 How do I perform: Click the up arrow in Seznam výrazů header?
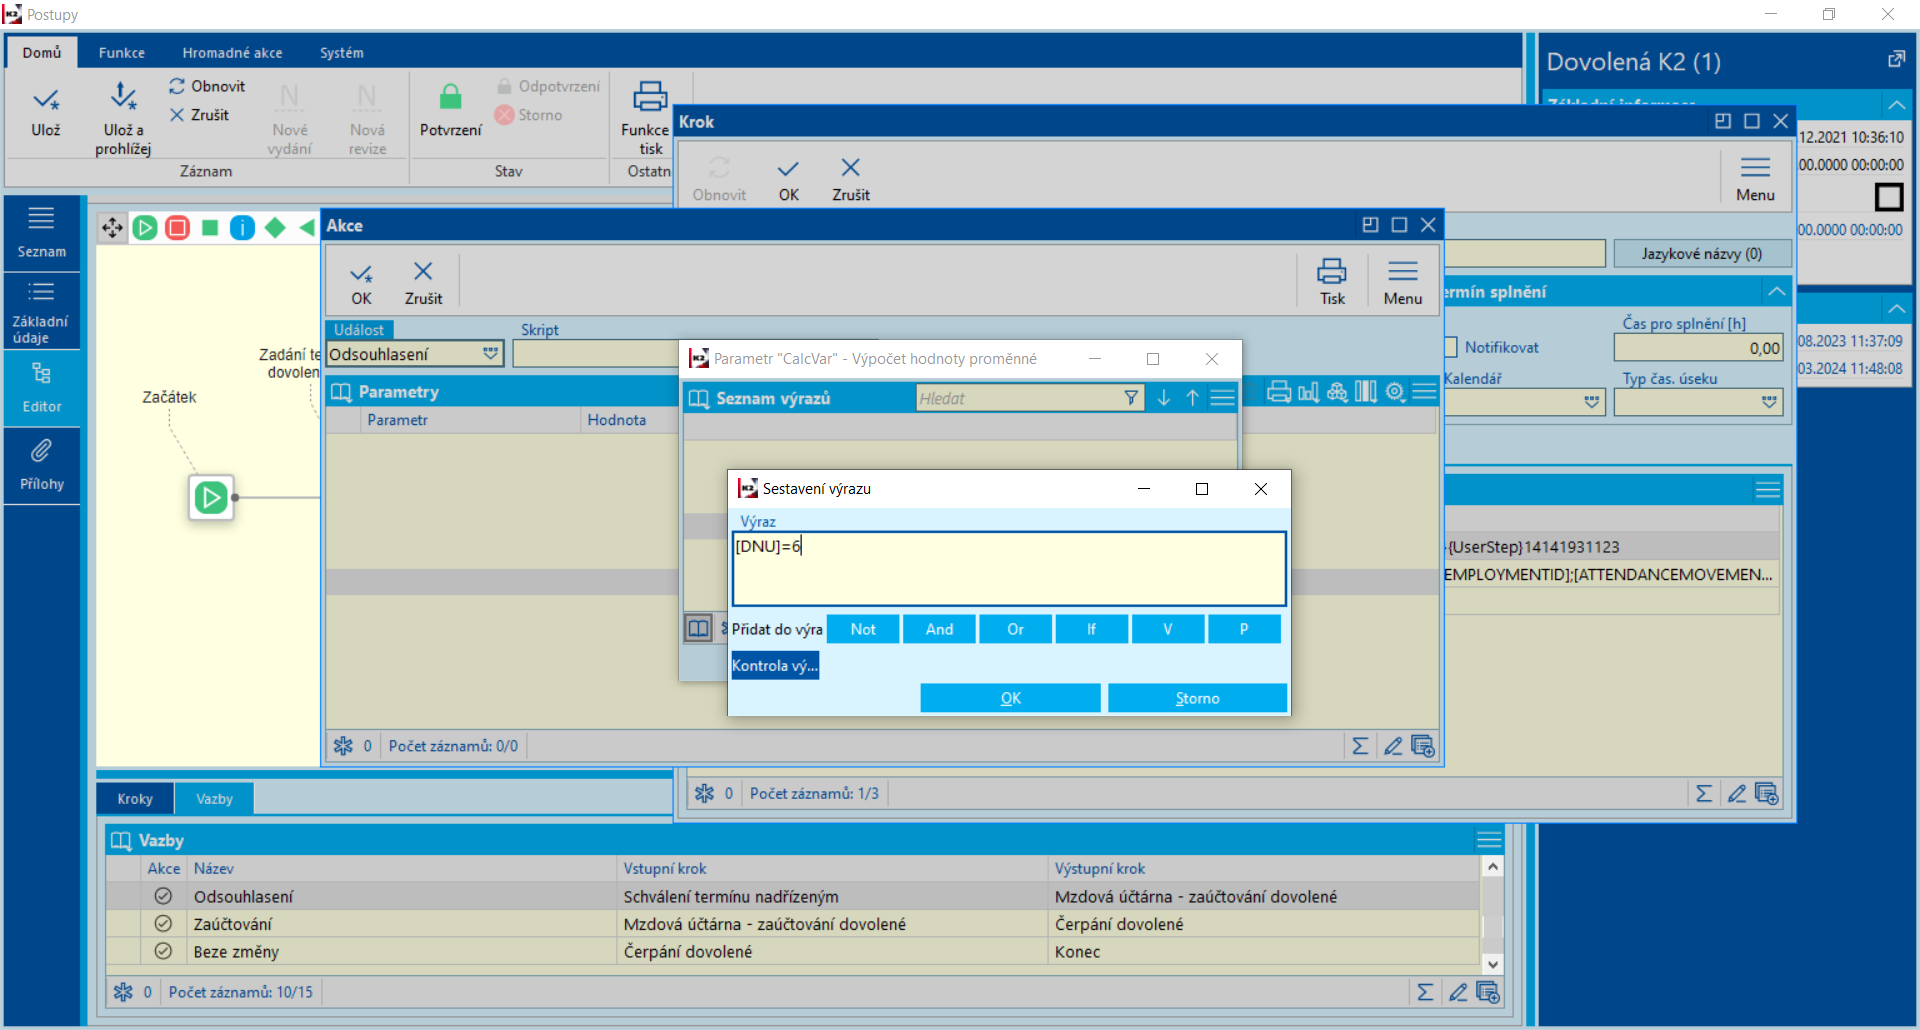[x=1192, y=398]
